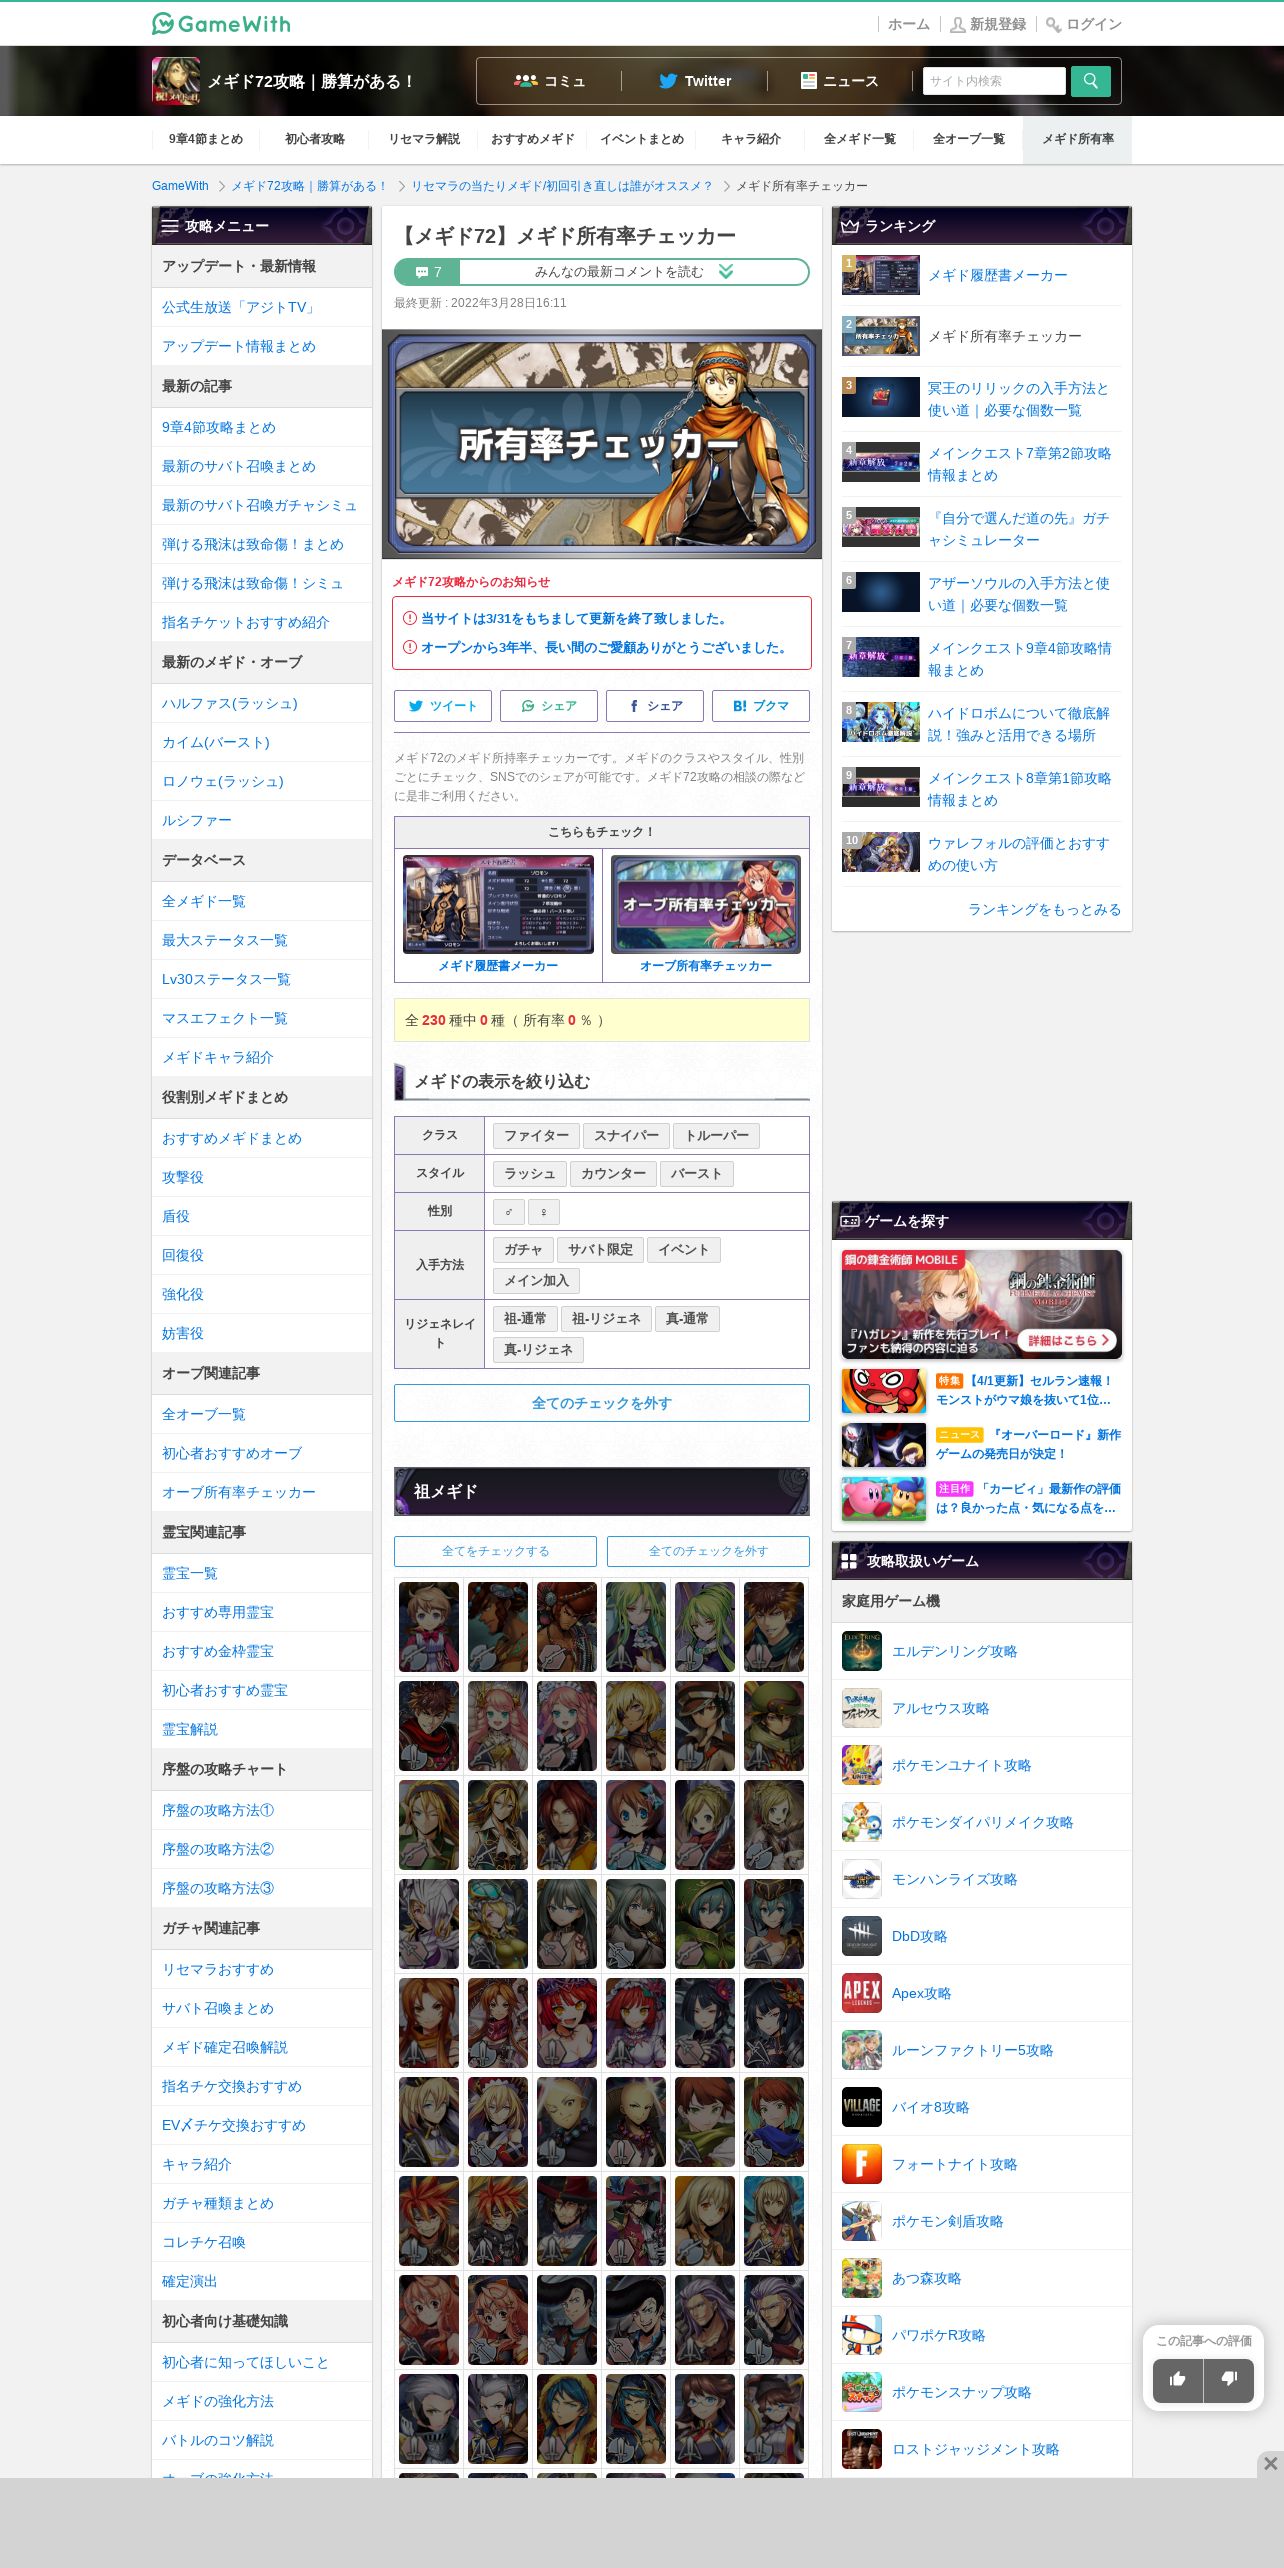The width and height of the screenshot is (1284, 2568).
Task: Click 全てをチェックする under 祖メギド
Action: coord(496,1551)
